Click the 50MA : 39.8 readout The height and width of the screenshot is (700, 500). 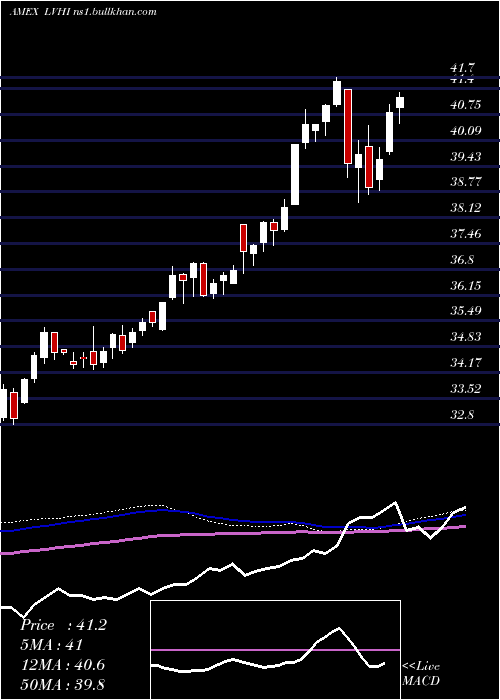tap(62, 684)
